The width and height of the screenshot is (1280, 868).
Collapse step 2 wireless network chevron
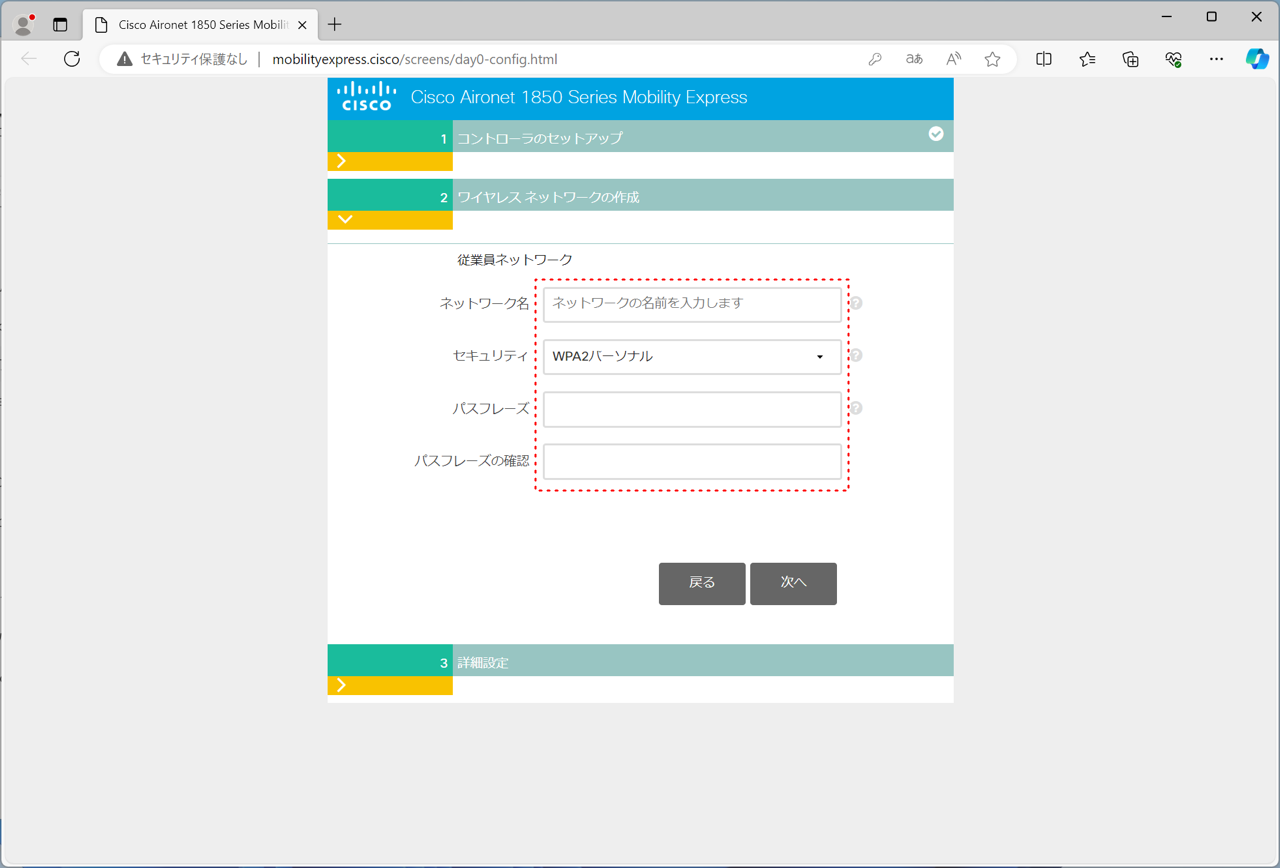click(x=345, y=219)
